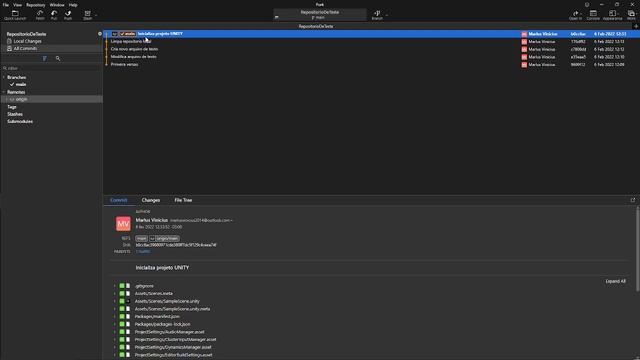The height and width of the screenshot is (360, 640).
Task: Click the main ref label in commit details
Action: coord(141,238)
